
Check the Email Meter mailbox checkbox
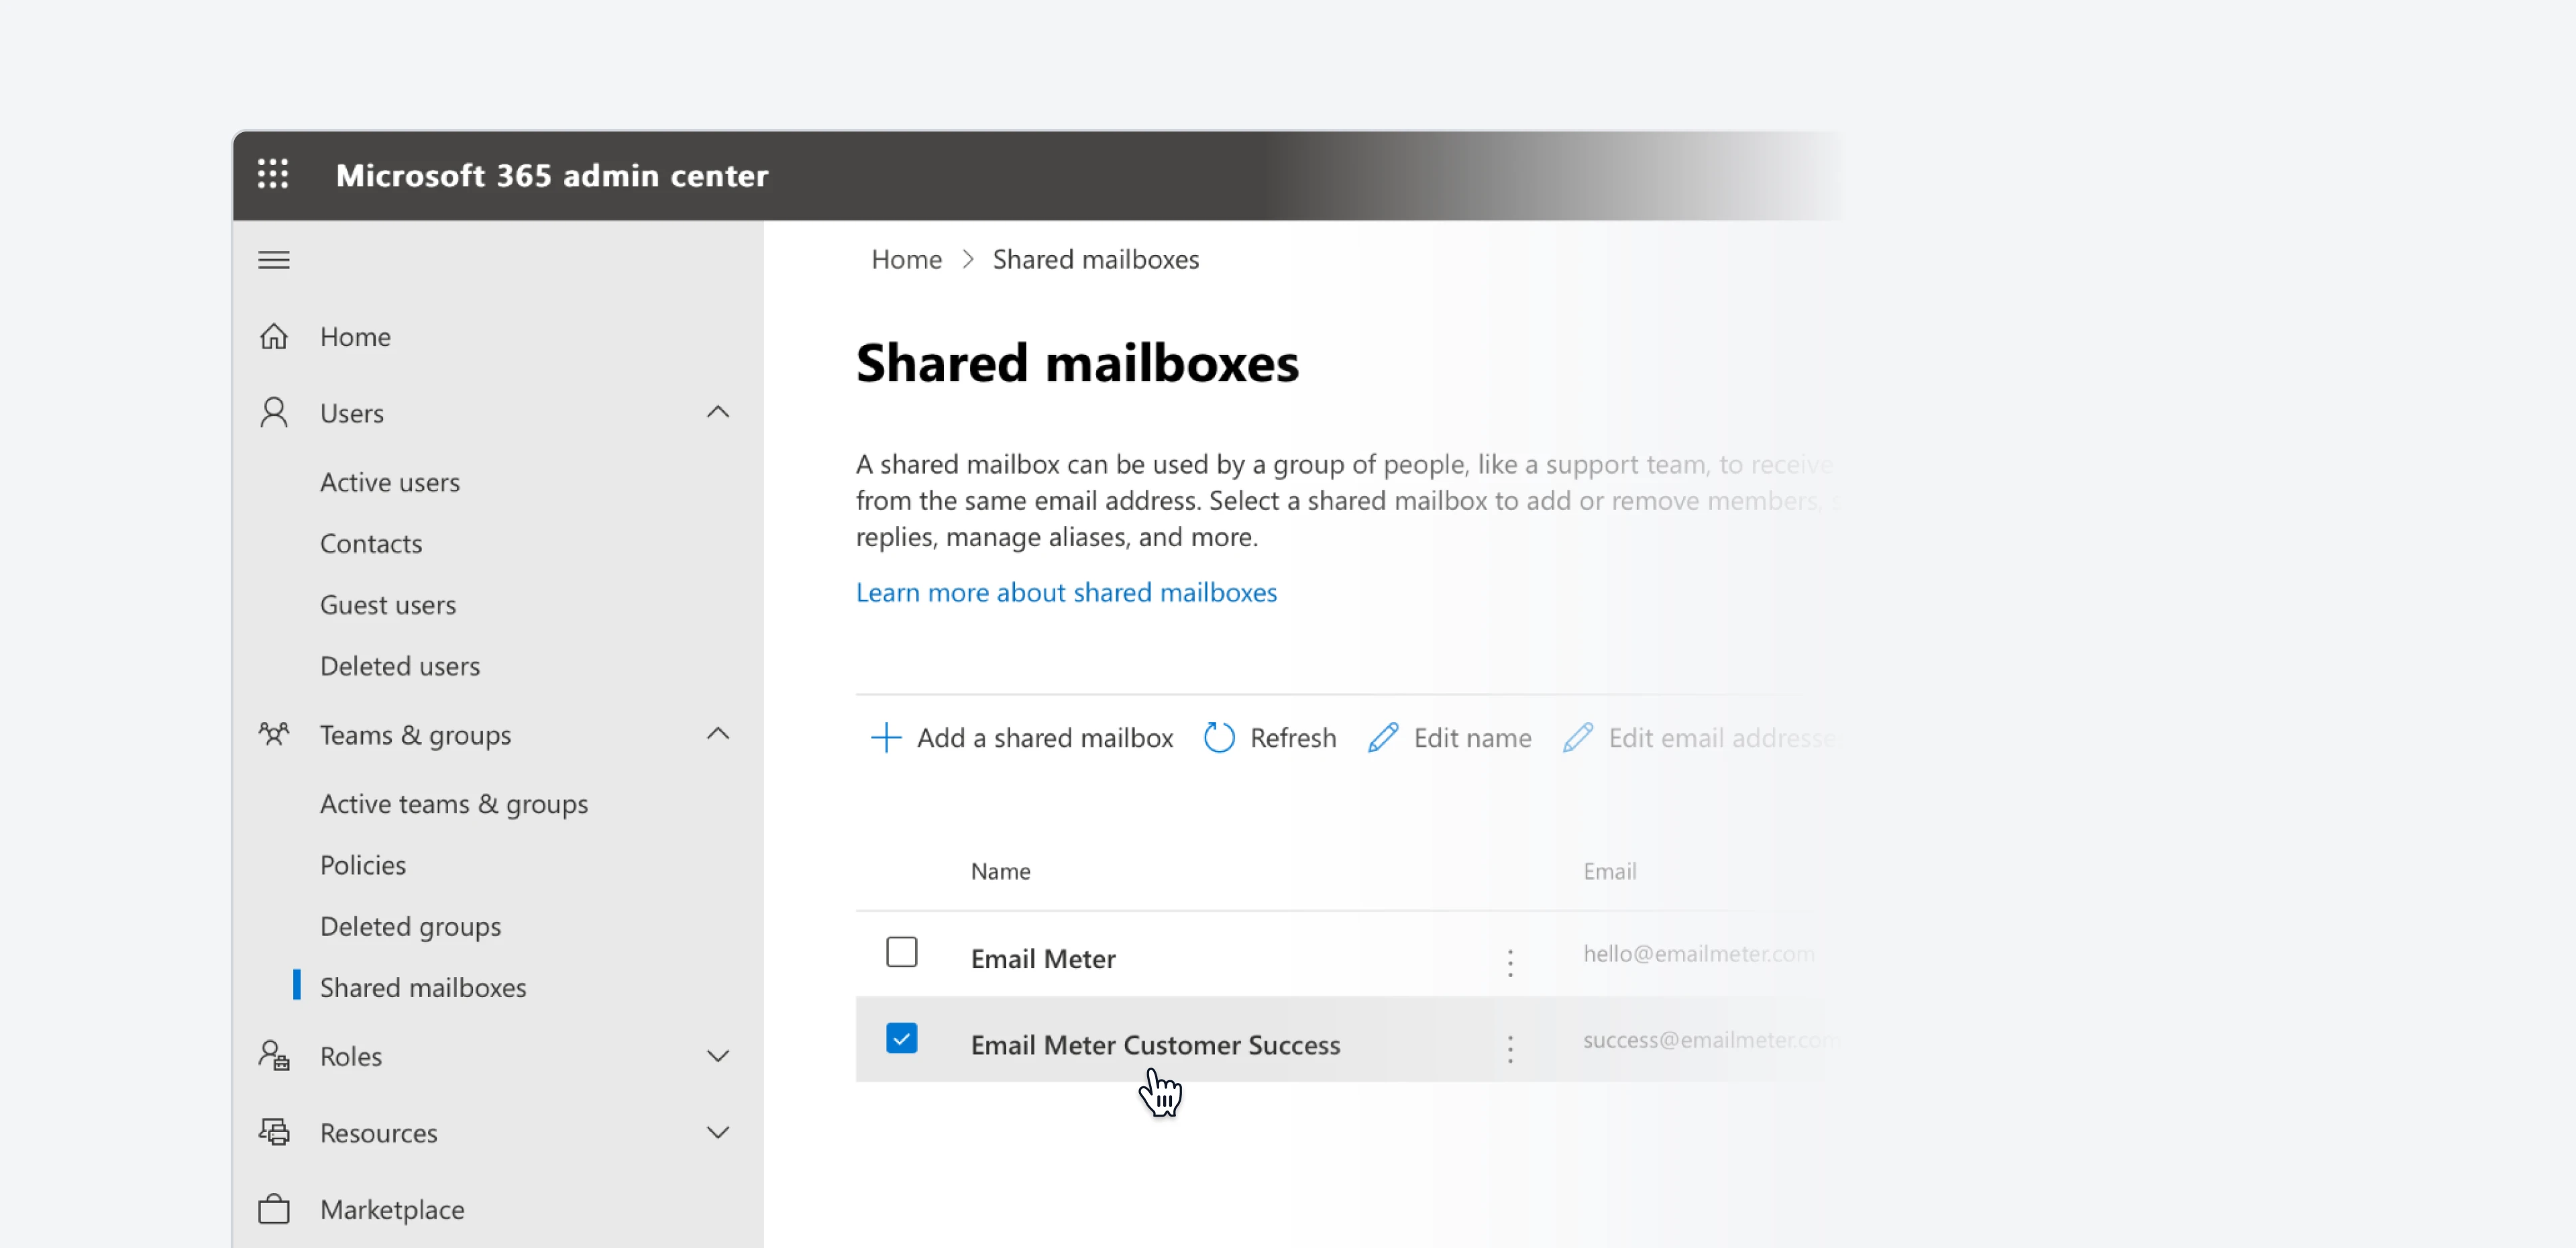pos(901,952)
